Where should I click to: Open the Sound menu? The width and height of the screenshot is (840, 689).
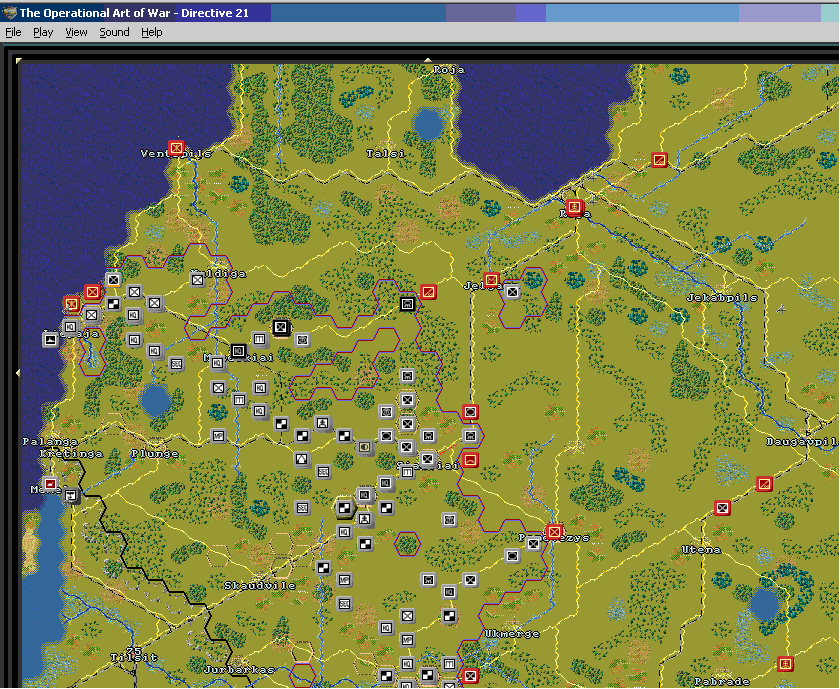[x=114, y=32]
